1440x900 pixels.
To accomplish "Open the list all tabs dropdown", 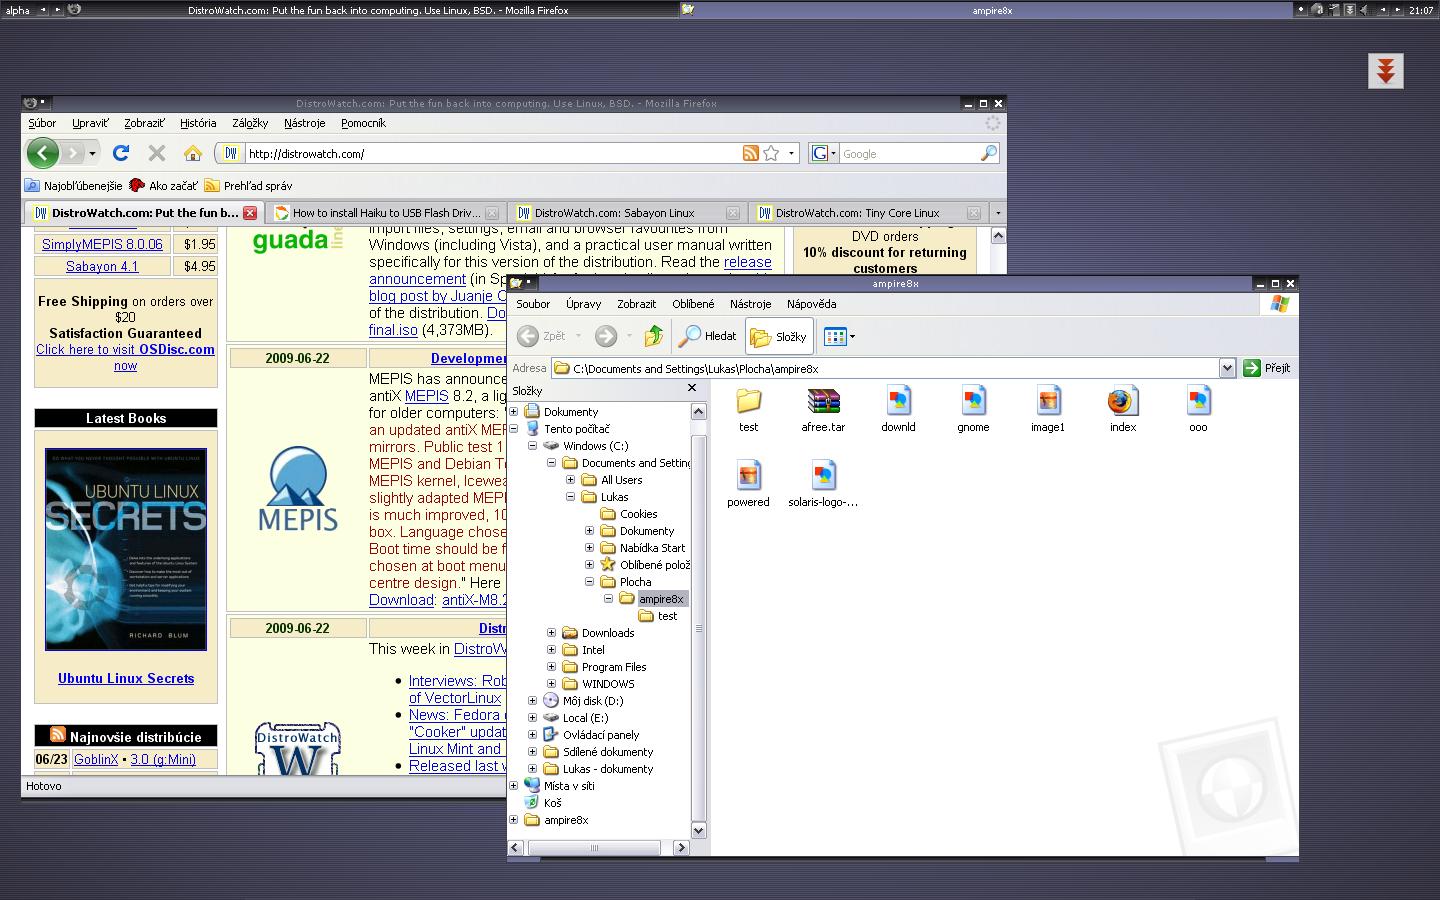I will coord(997,213).
